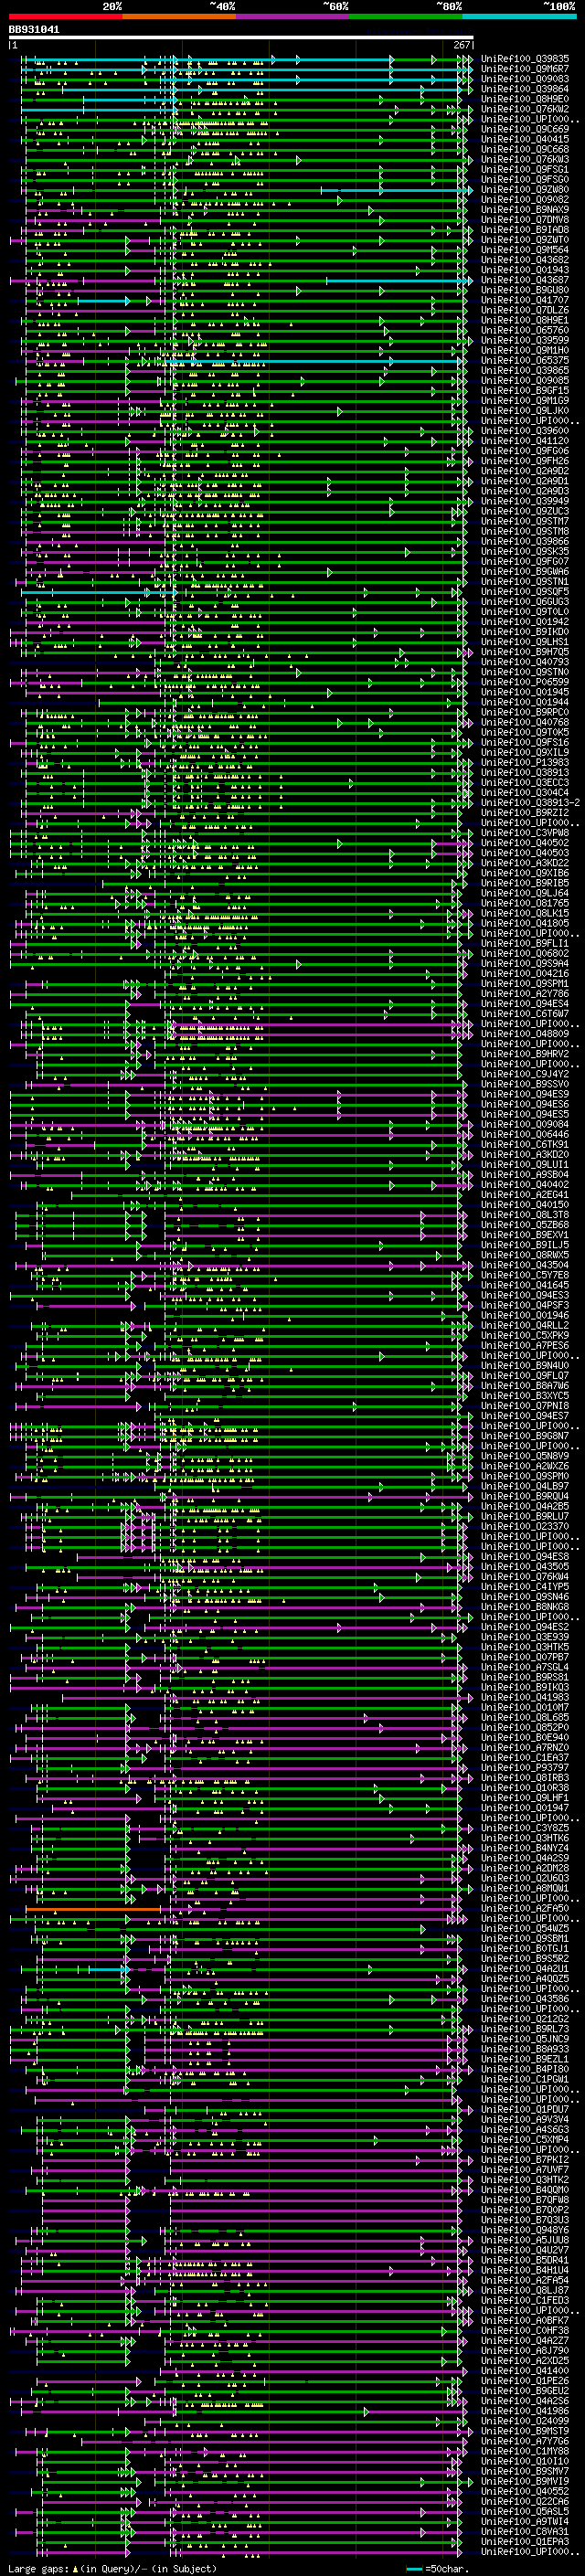
Task: Click the label UniRef100_Q9ZWT0
Action: coord(524,240)
